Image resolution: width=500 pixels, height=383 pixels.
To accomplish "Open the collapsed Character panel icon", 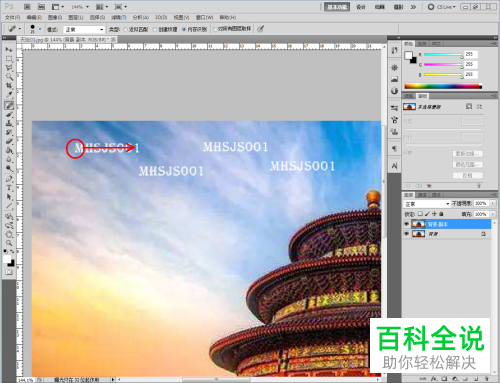I will pos(395,166).
